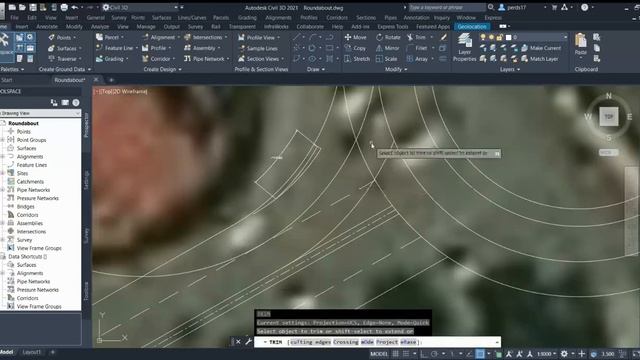
Task: Click the workspace settings gear in status bar
Action: pos(564,354)
